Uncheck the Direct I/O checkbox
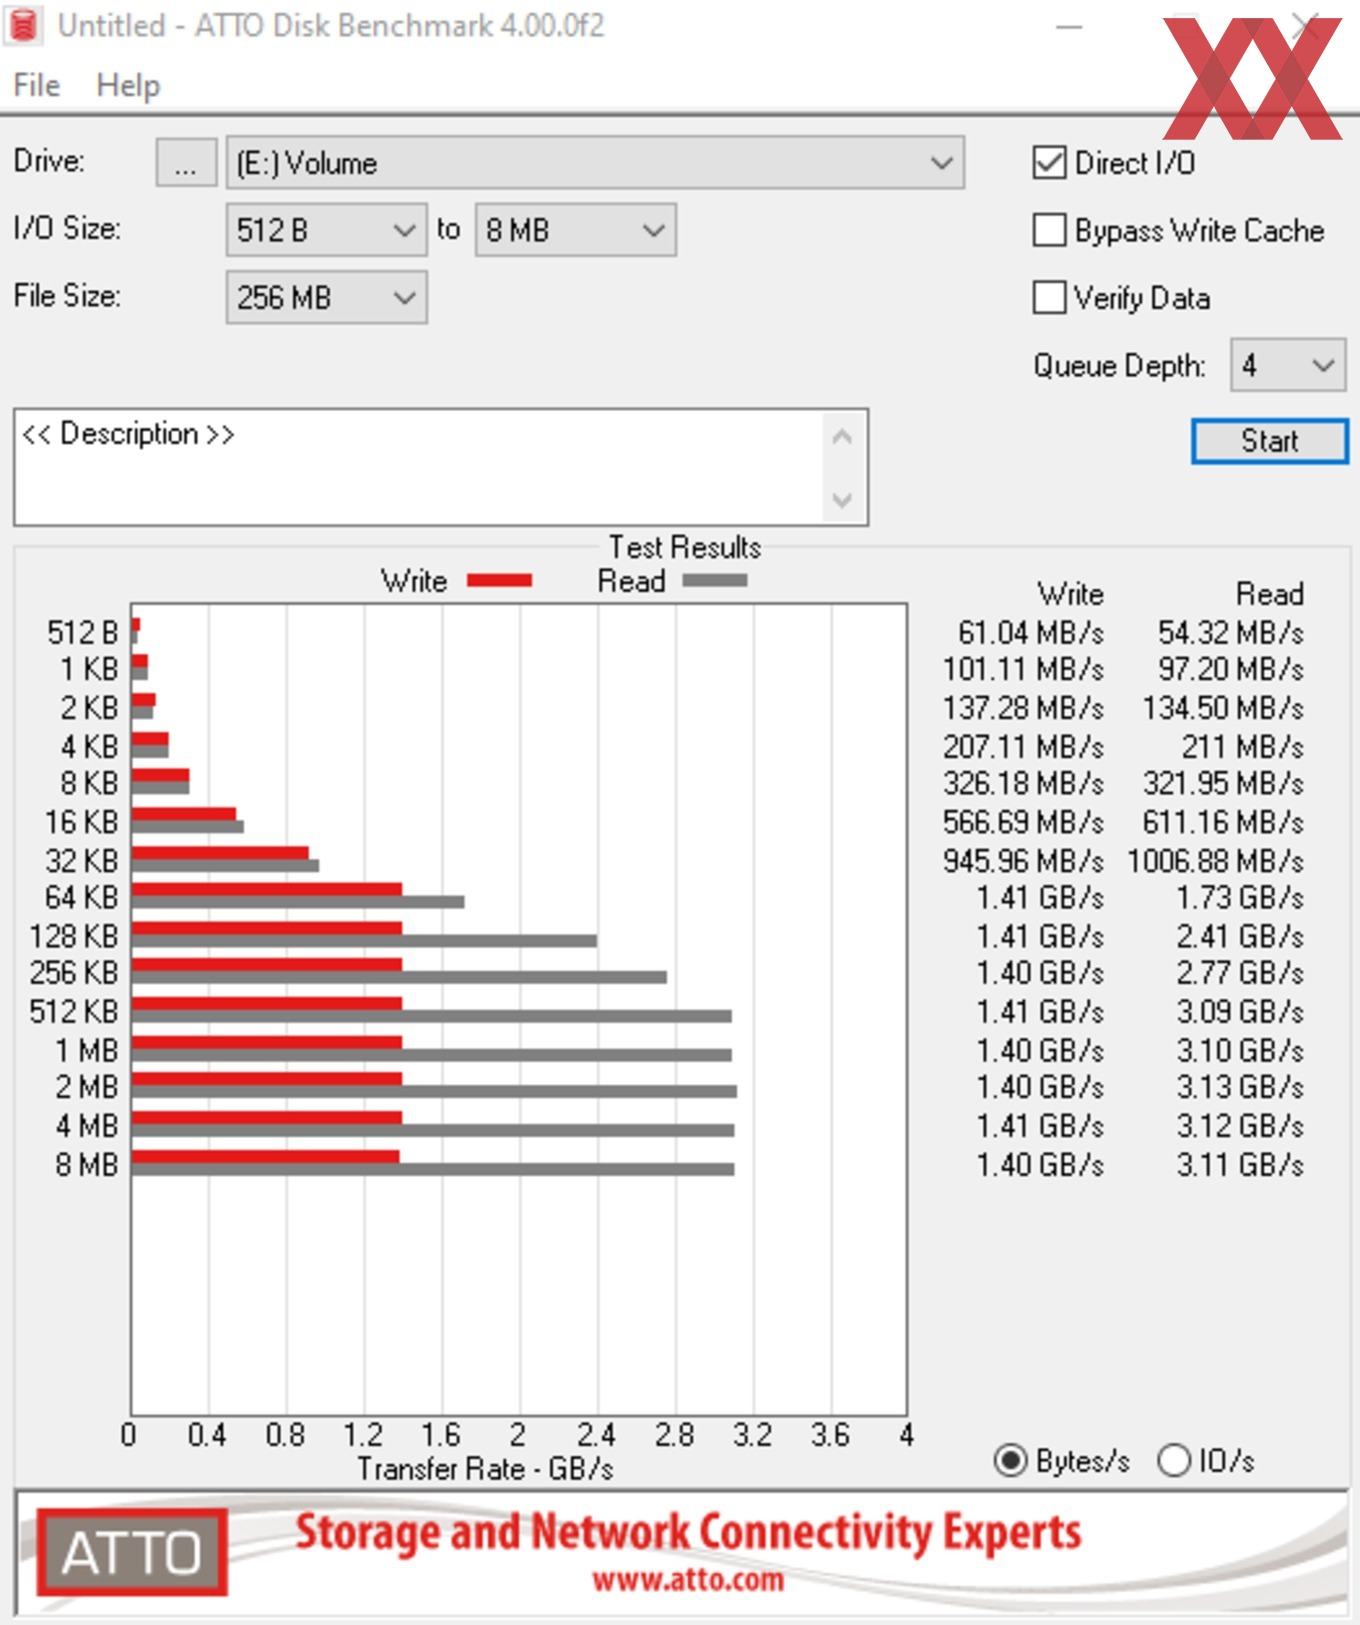Viewport: 1360px width, 1625px height. pos(1049,162)
